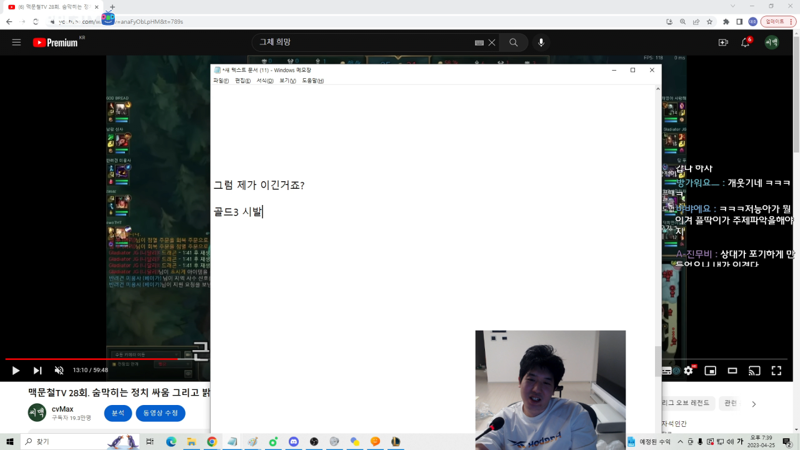Go to the YouTube Premium home logo
The width and height of the screenshot is (800, 450).
56,42
